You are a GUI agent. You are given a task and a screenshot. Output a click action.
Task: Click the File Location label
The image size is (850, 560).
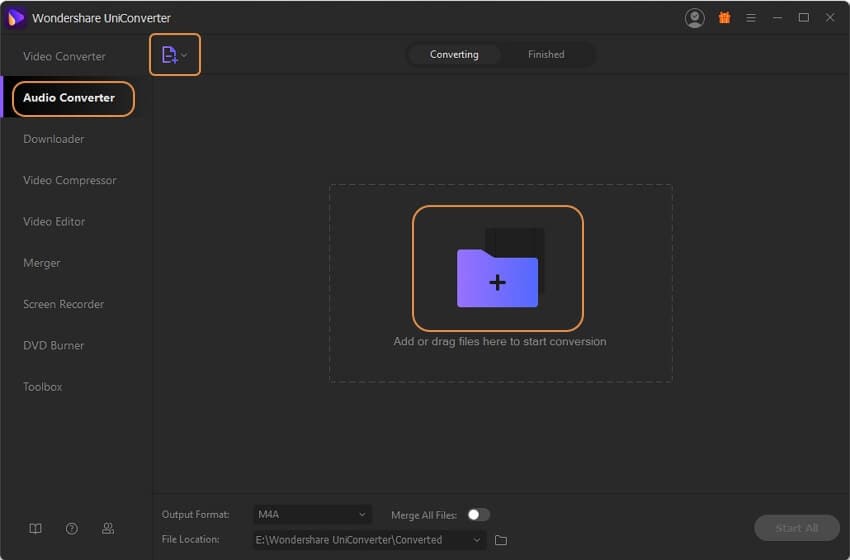click(191, 539)
